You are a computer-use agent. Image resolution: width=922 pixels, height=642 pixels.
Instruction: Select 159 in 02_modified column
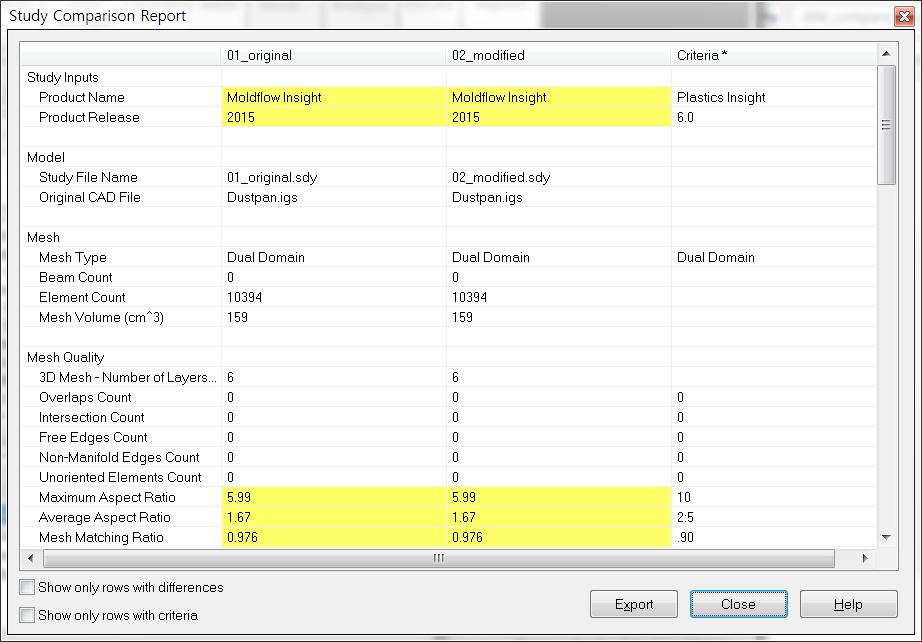click(x=559, y=317)
